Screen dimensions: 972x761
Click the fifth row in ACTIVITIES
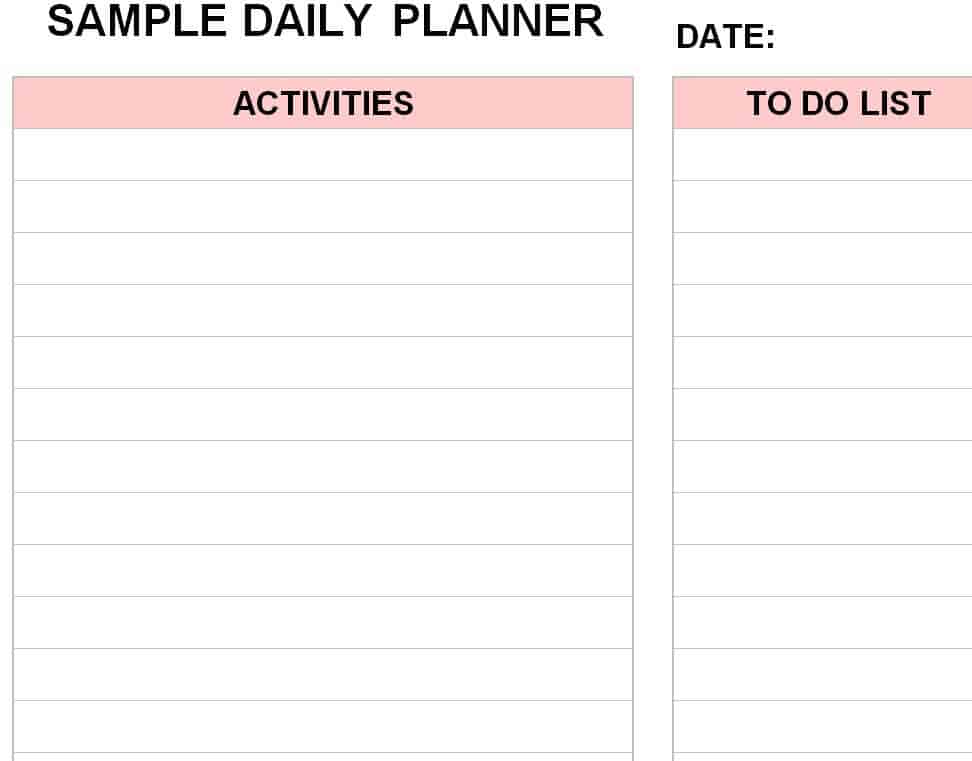323,363
